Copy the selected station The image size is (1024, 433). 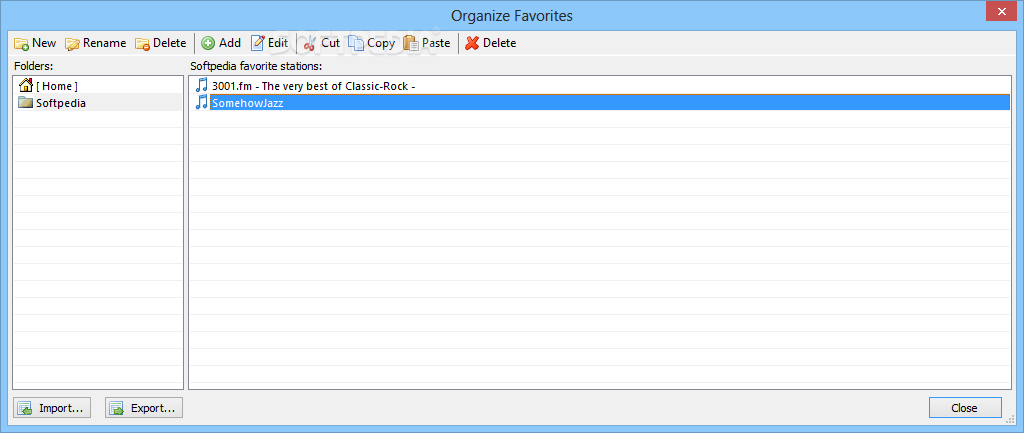click(372, 43)
